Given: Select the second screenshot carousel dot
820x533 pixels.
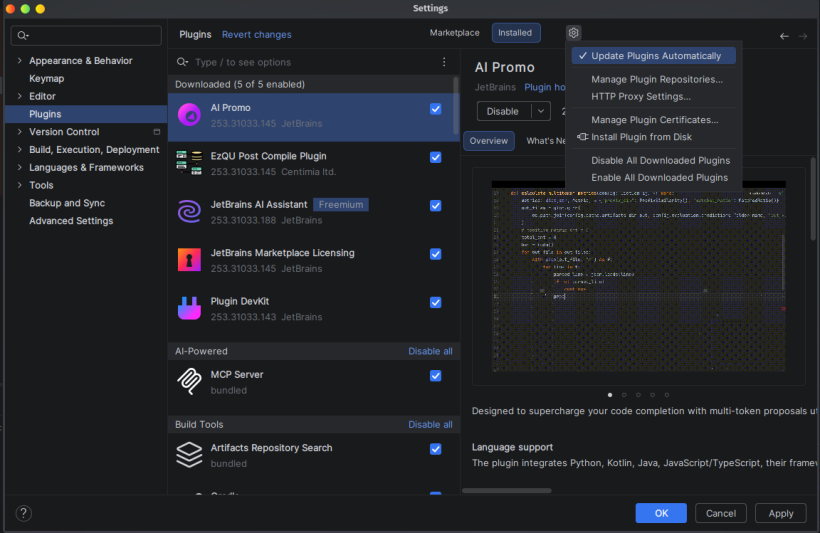Looking at the screenshot, I should (x=624, y=395).
